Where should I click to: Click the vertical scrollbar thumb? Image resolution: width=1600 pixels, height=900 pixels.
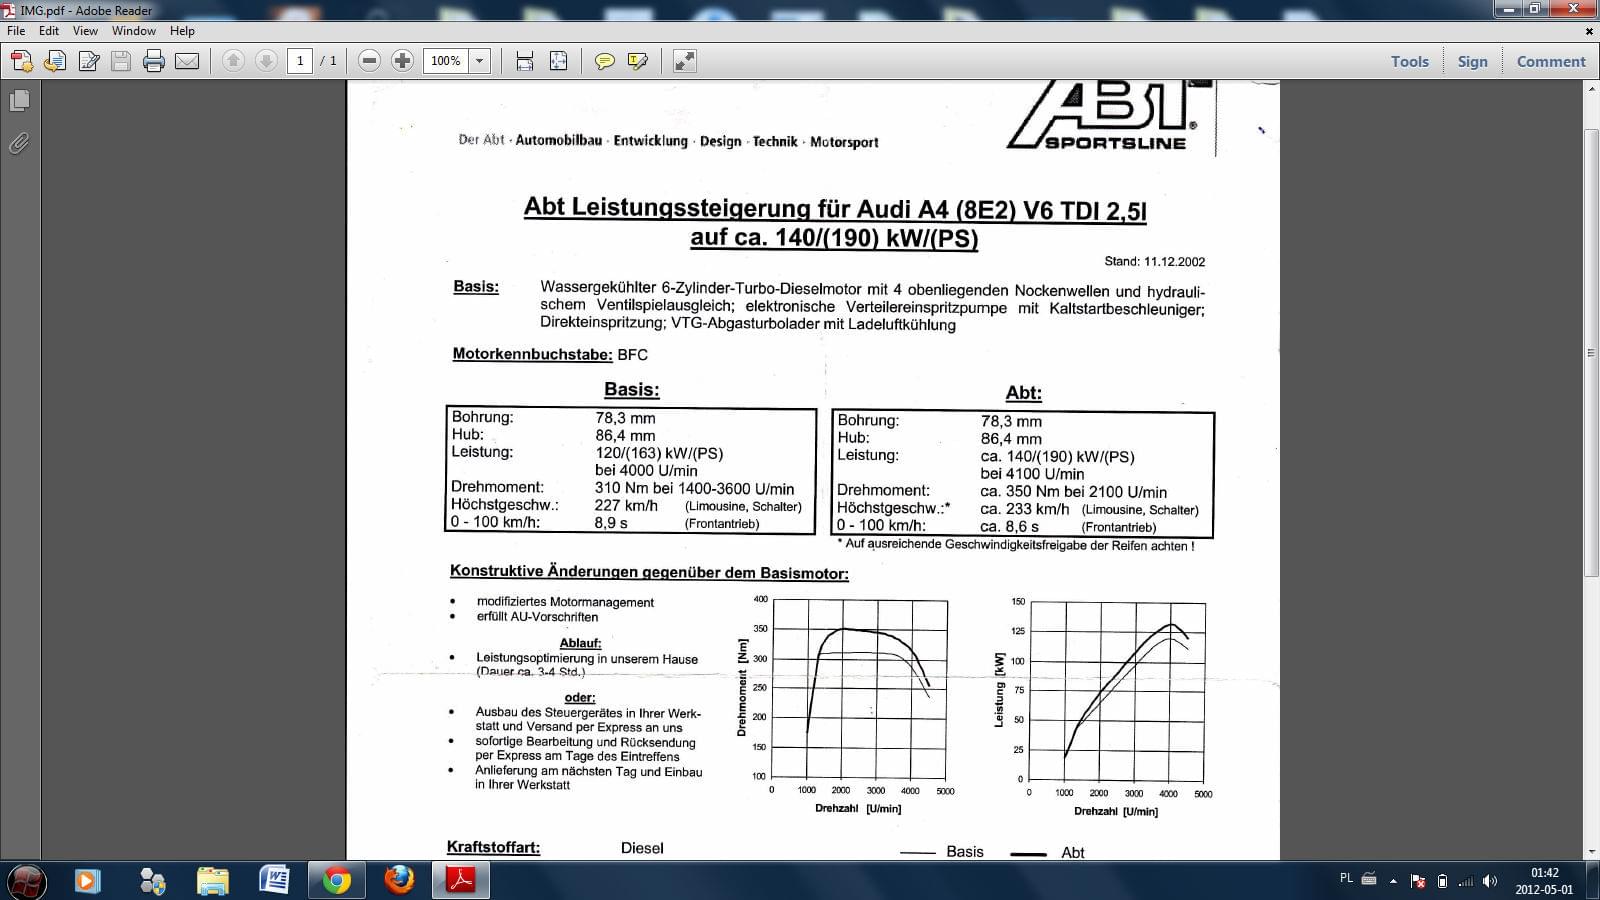(1591, 352)
